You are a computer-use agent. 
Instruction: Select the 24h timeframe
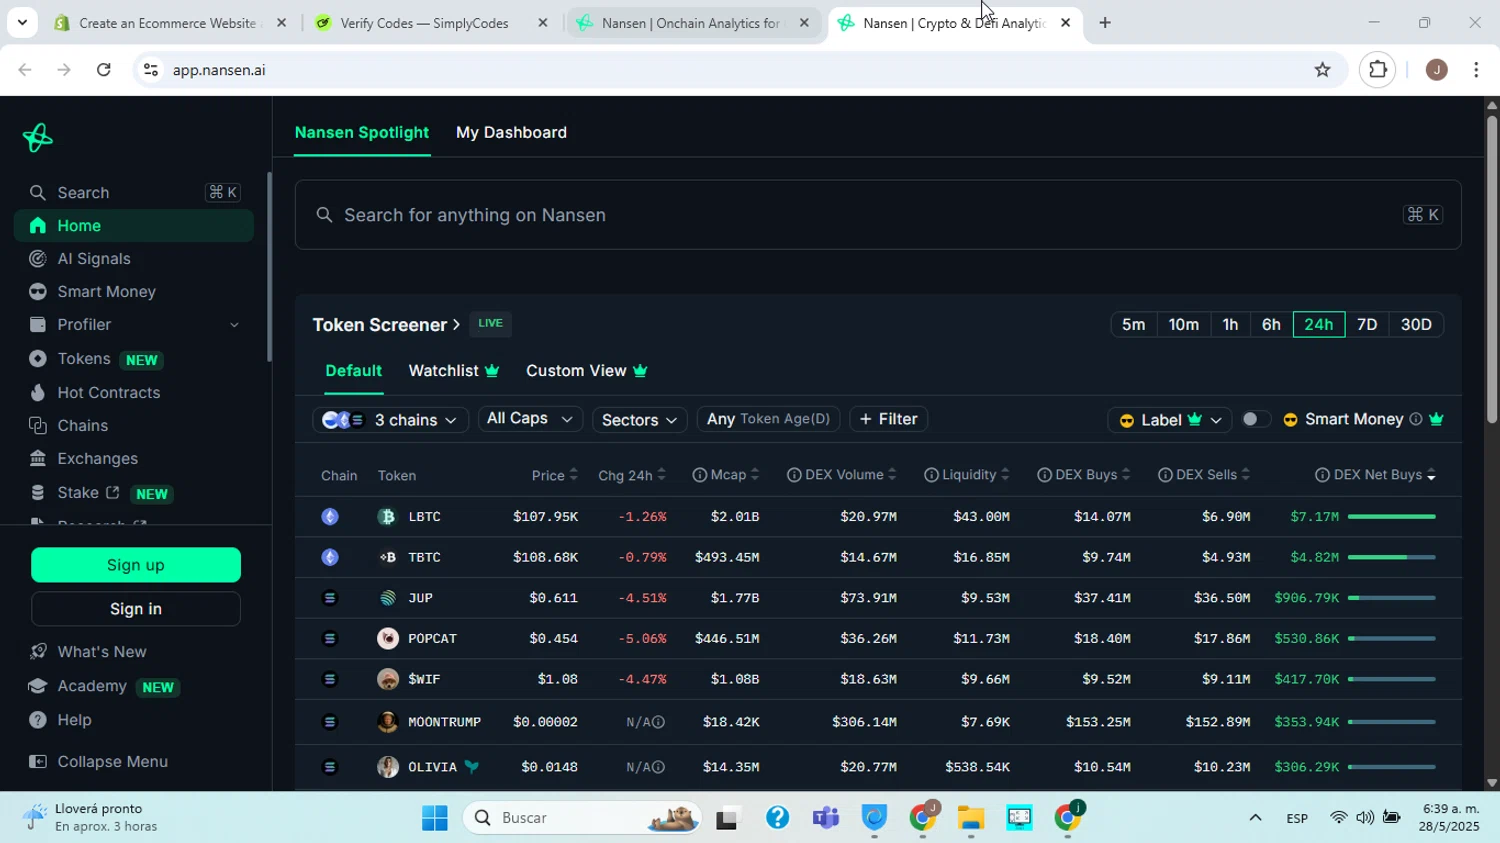coord(1318,325)
